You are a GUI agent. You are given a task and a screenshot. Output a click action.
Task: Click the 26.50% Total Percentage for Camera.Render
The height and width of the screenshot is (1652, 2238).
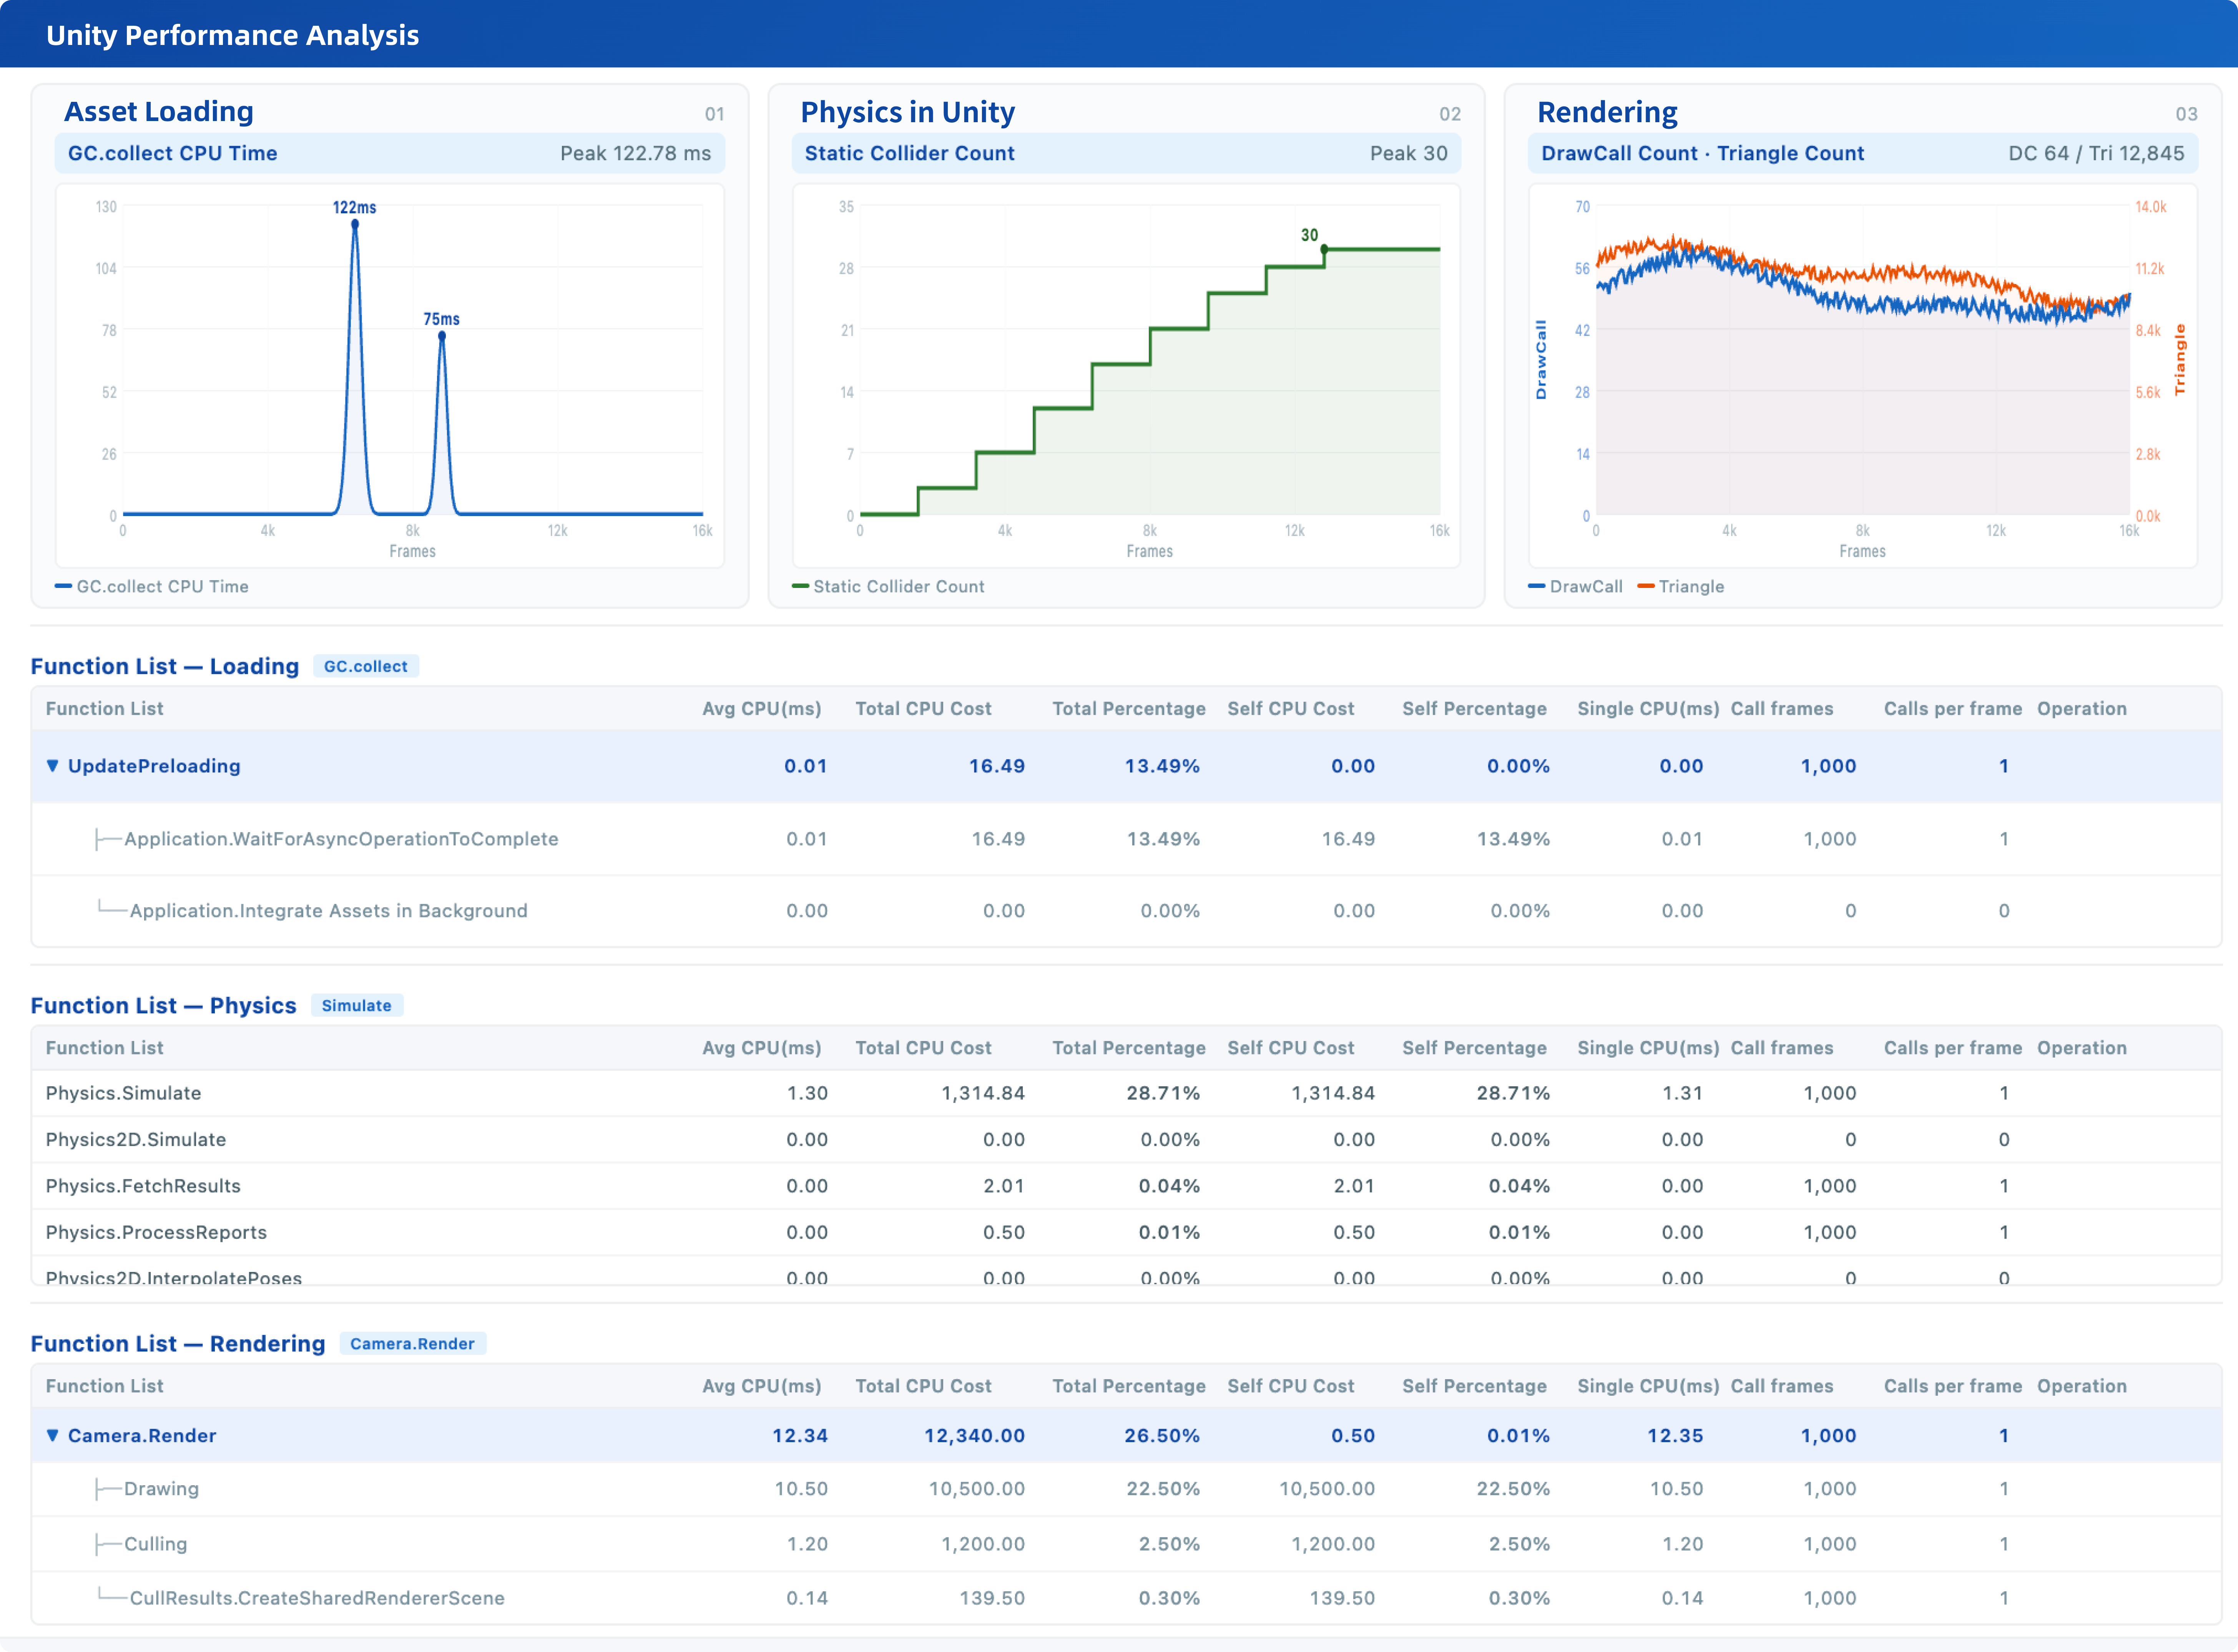pyautogui.click(x=1162, y=1436)
